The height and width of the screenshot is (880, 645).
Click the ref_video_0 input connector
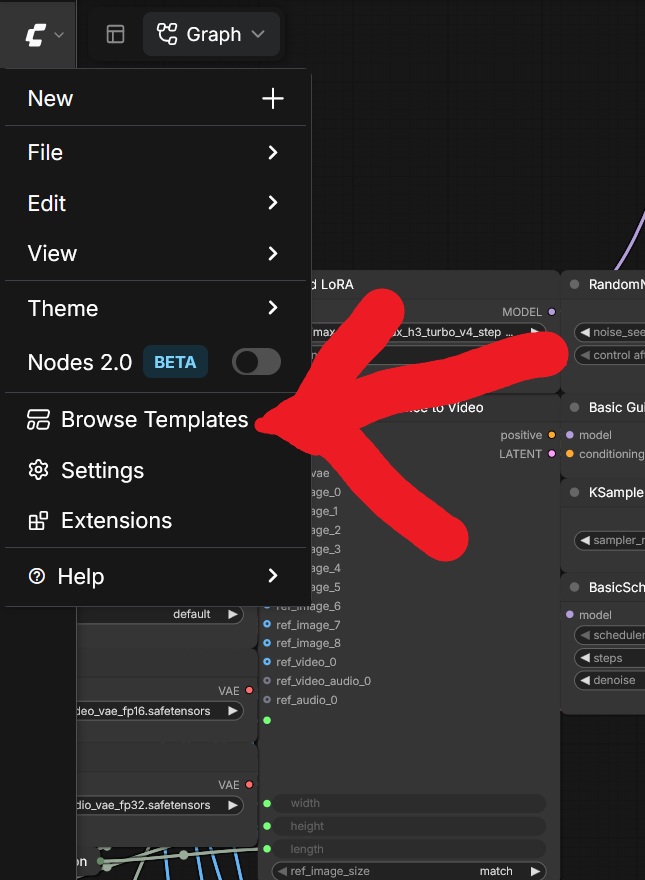pos(267,662)
